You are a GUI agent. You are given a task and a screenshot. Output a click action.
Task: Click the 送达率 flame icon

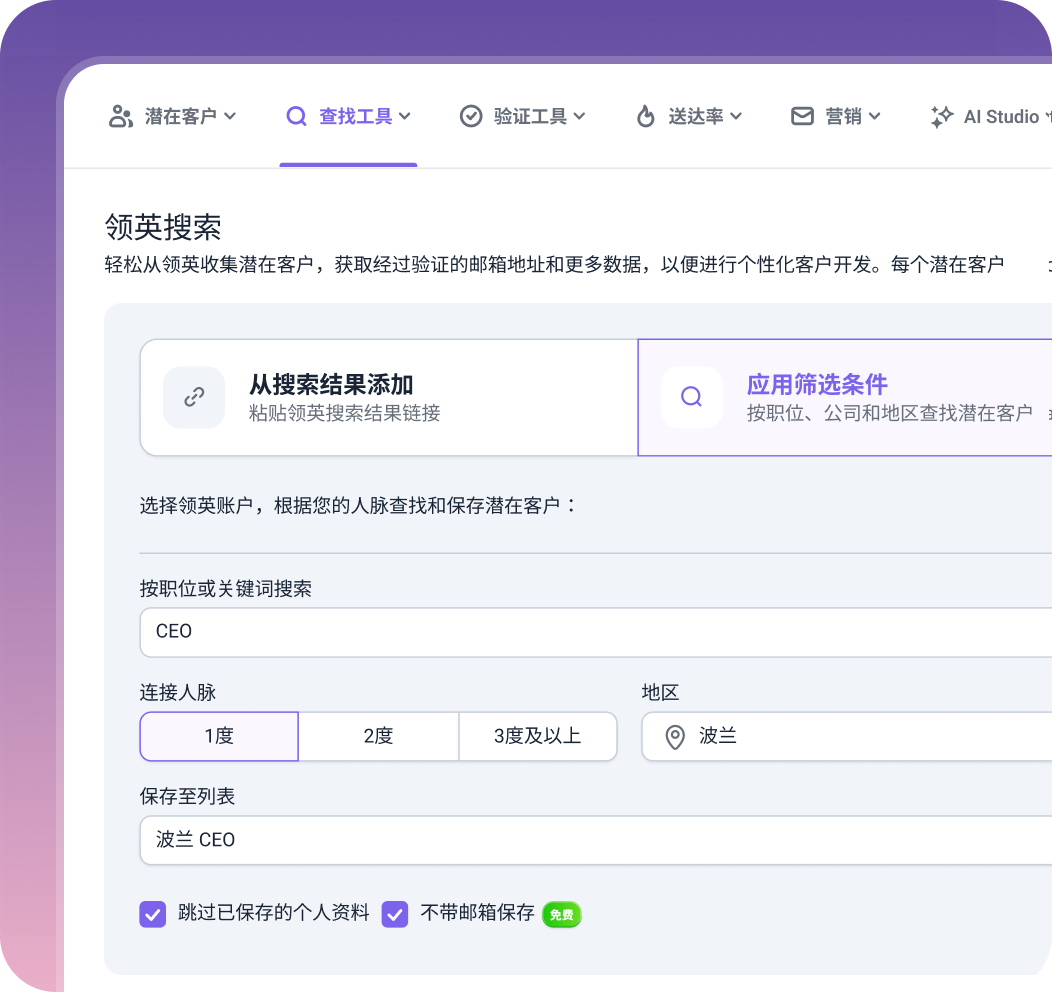coord(645,116)
